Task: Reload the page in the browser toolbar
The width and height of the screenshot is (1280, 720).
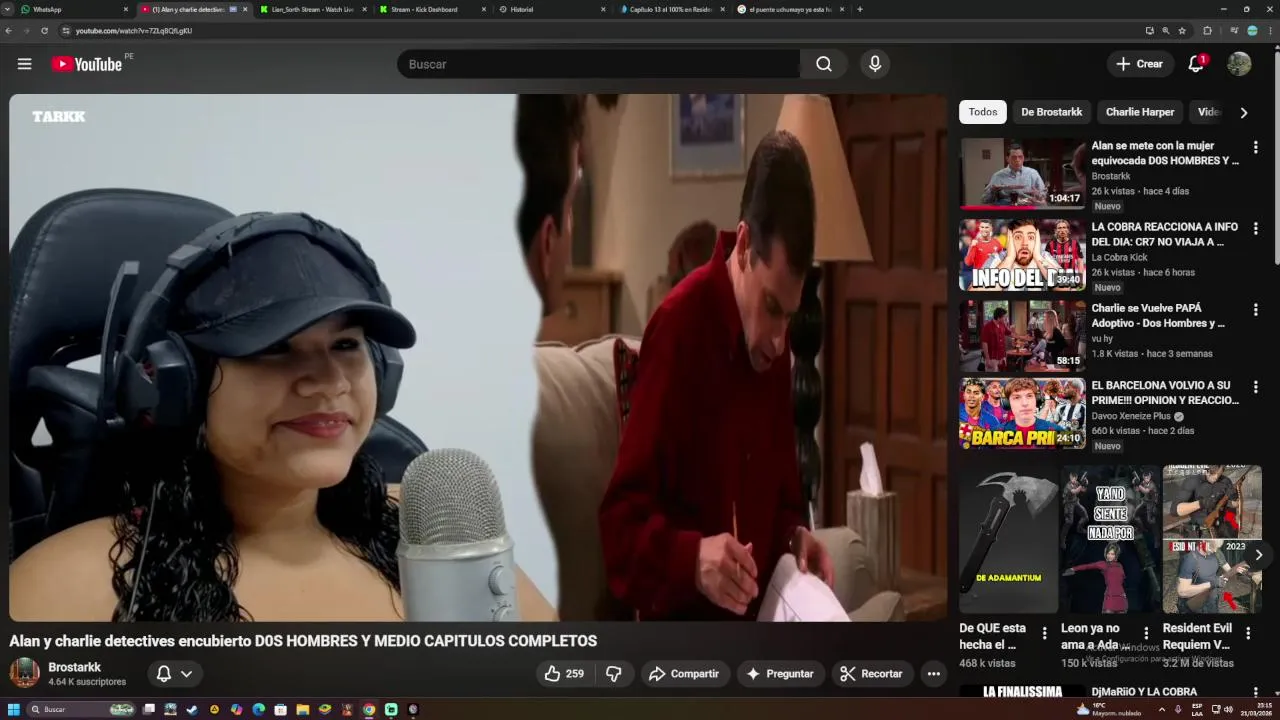Action: pyautogui.click(x=44, y=31)
